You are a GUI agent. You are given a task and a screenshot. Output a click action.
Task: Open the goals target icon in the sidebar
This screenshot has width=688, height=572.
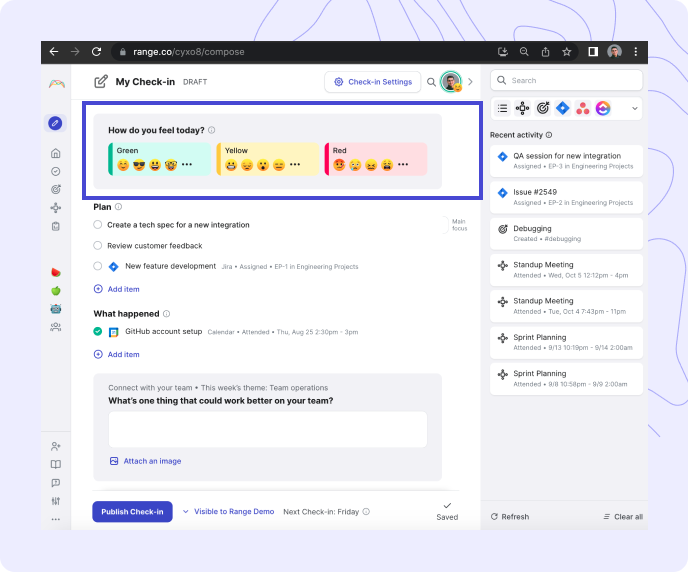(x=56, y=189)
